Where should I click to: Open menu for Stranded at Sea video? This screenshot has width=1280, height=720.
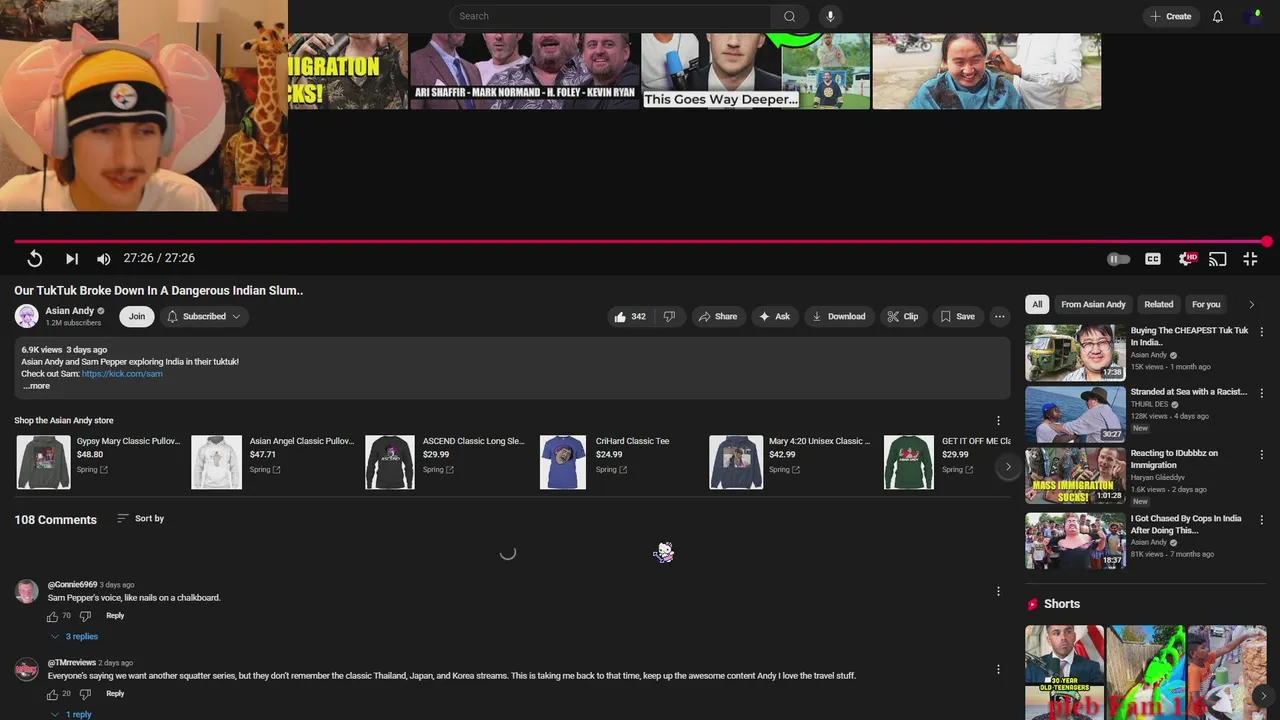(1261, 394)
